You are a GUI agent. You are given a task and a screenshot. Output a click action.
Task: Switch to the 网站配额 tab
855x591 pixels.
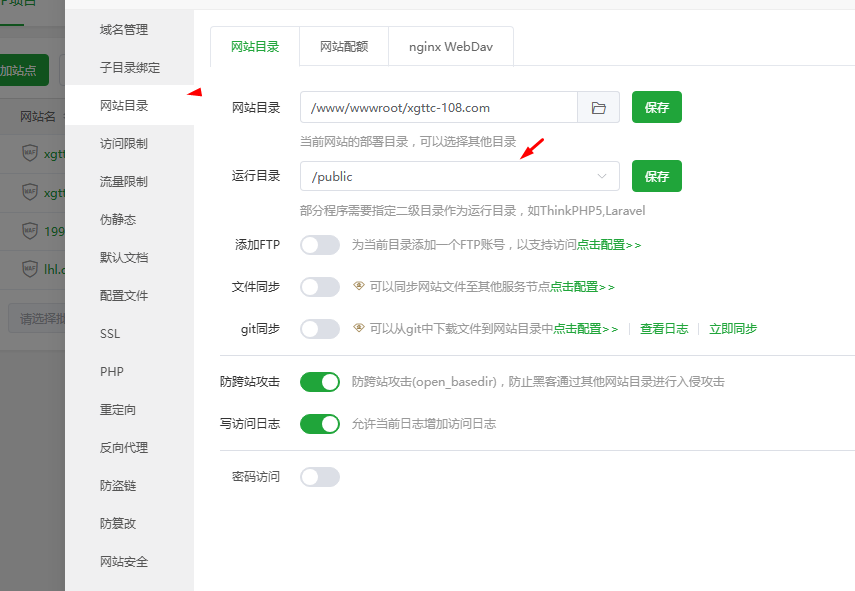[x=344, y=46]
